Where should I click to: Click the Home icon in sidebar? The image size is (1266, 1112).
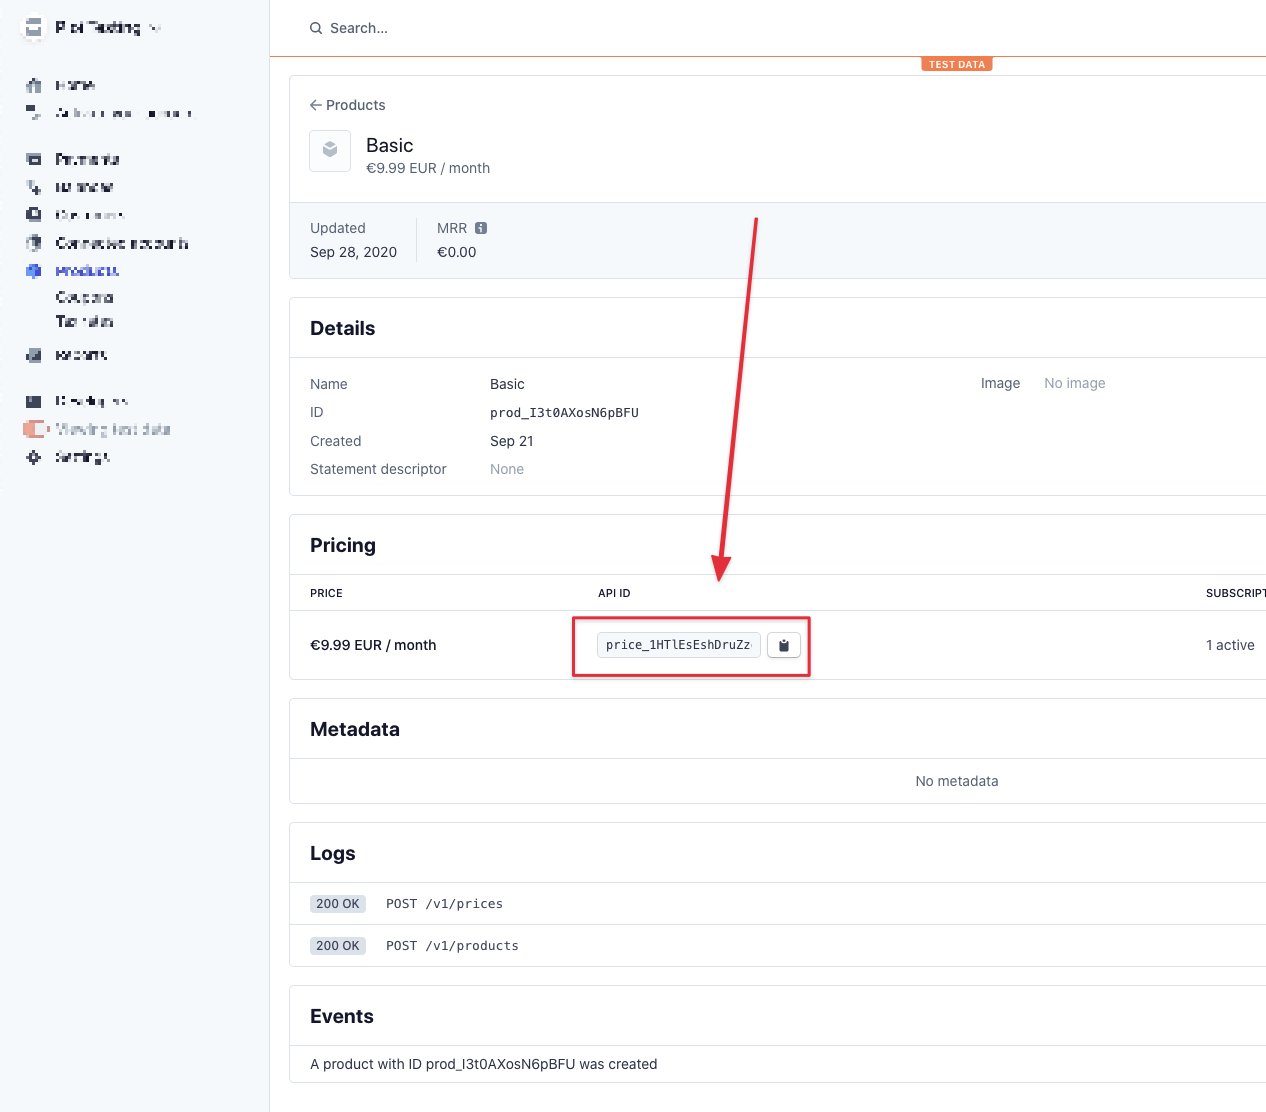point(34,85)
